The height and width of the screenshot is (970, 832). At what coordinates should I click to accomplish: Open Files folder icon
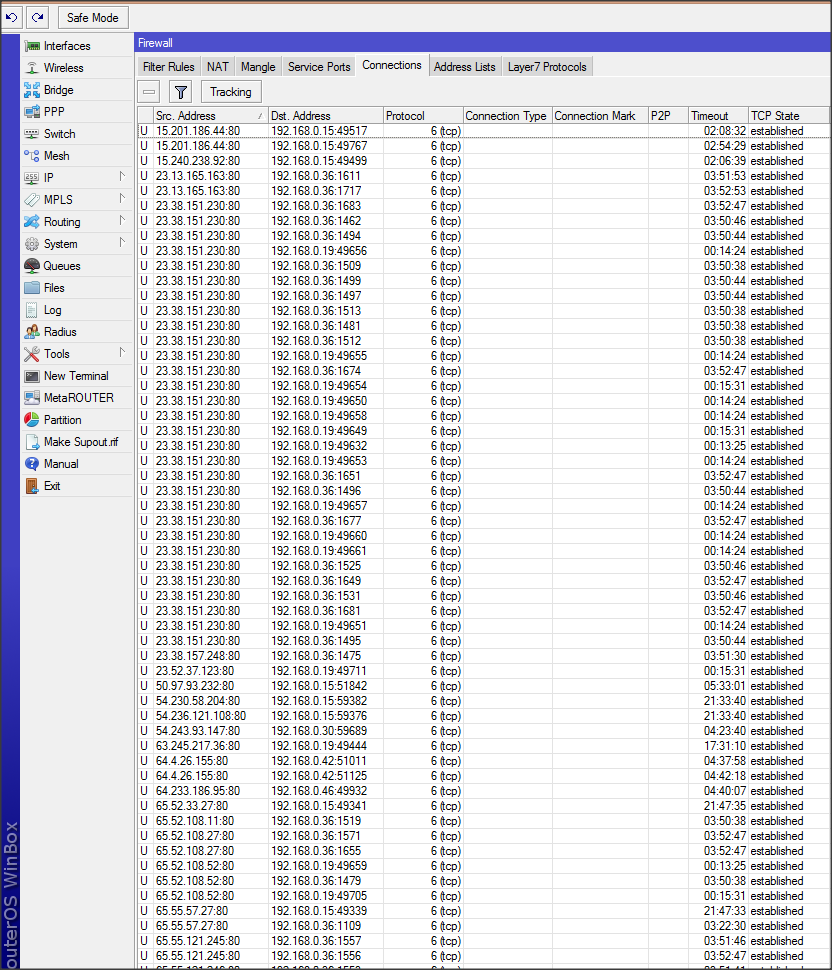tap(32, 288)
